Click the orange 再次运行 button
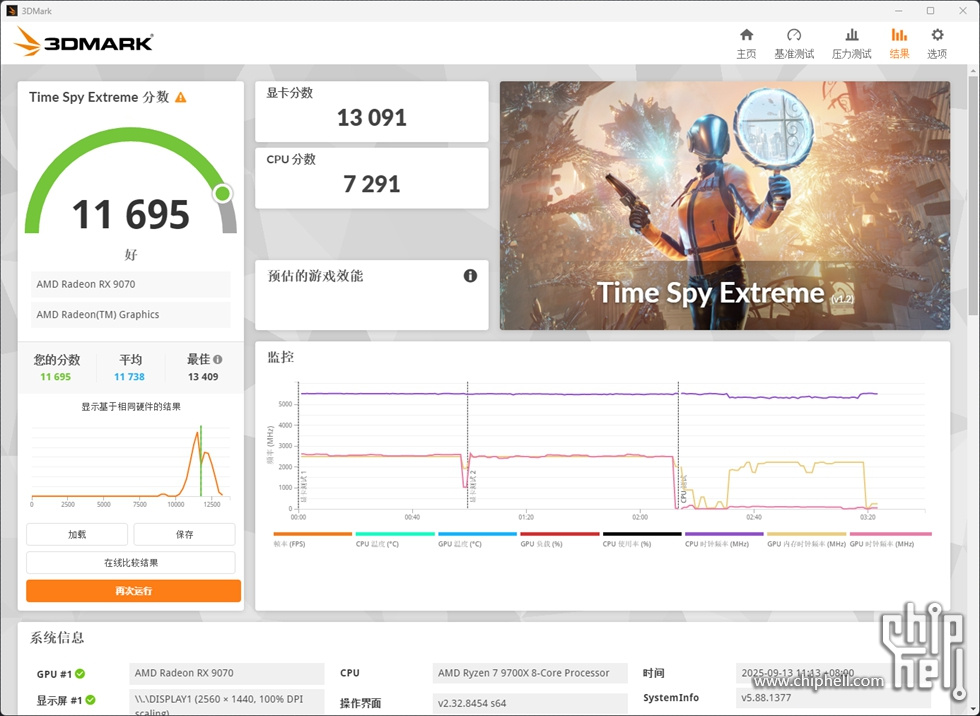Screen dimensions: 980x716 (x=133, y=590)
